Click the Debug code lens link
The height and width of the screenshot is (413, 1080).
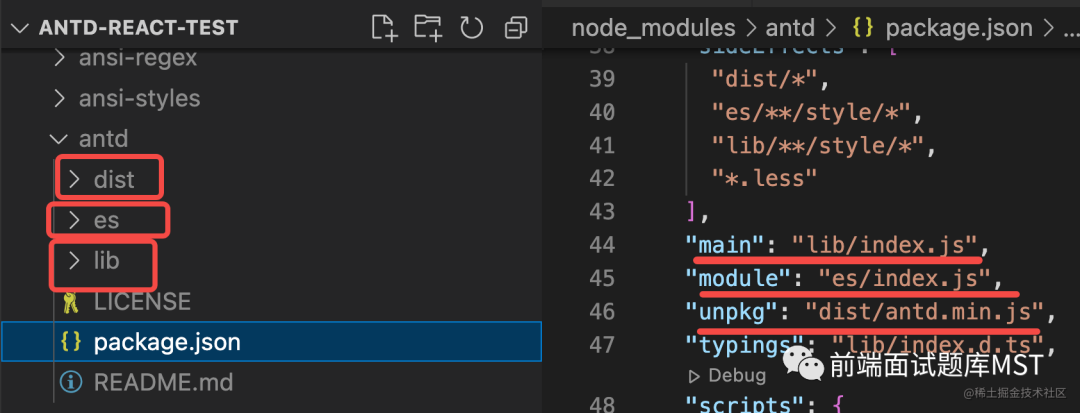tap(736, 375)
